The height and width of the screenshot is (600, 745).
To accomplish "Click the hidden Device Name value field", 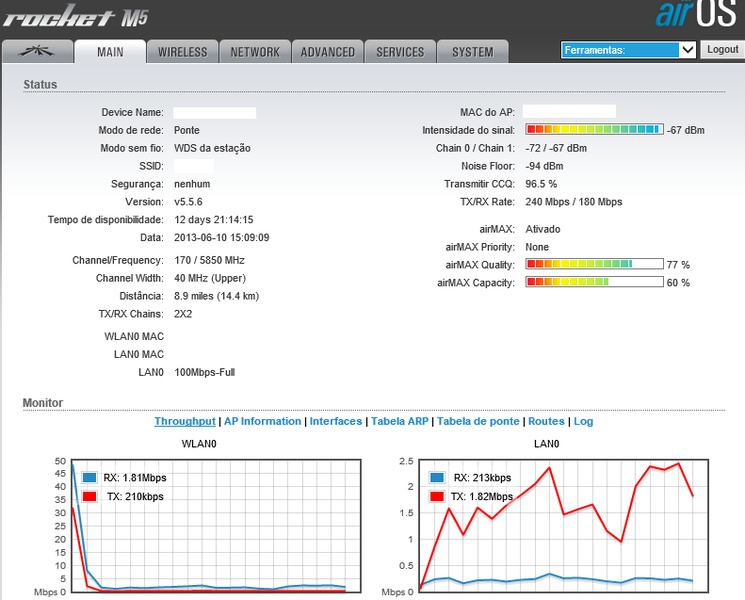I will [214, 113].
